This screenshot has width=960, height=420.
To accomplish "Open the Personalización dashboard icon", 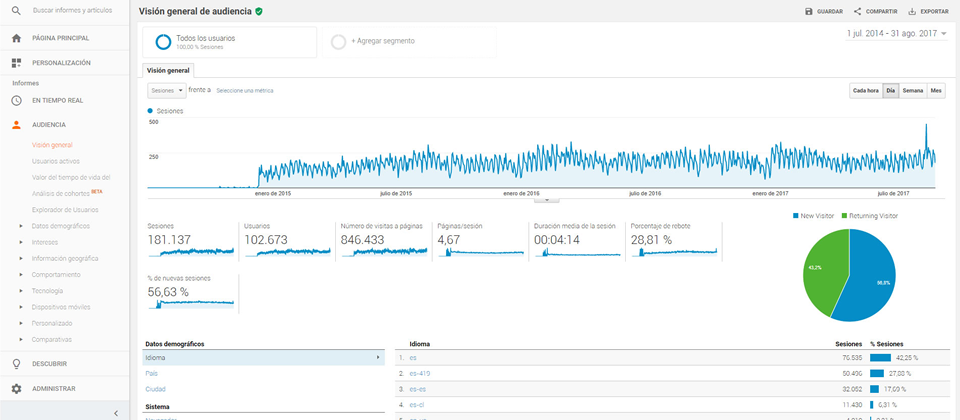I will [17, 63].
